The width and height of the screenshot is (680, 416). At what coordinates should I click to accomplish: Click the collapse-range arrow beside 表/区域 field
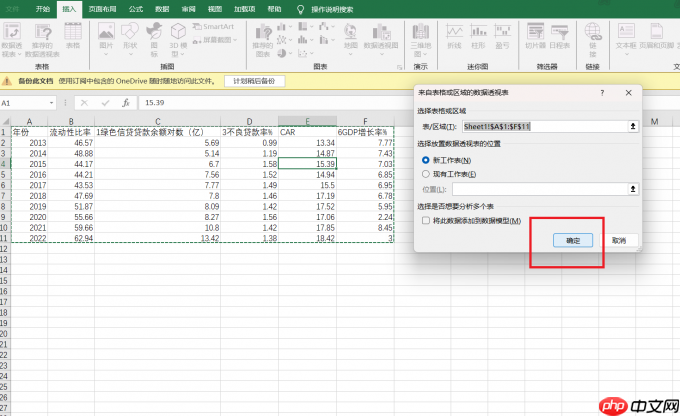click(633, 126)
